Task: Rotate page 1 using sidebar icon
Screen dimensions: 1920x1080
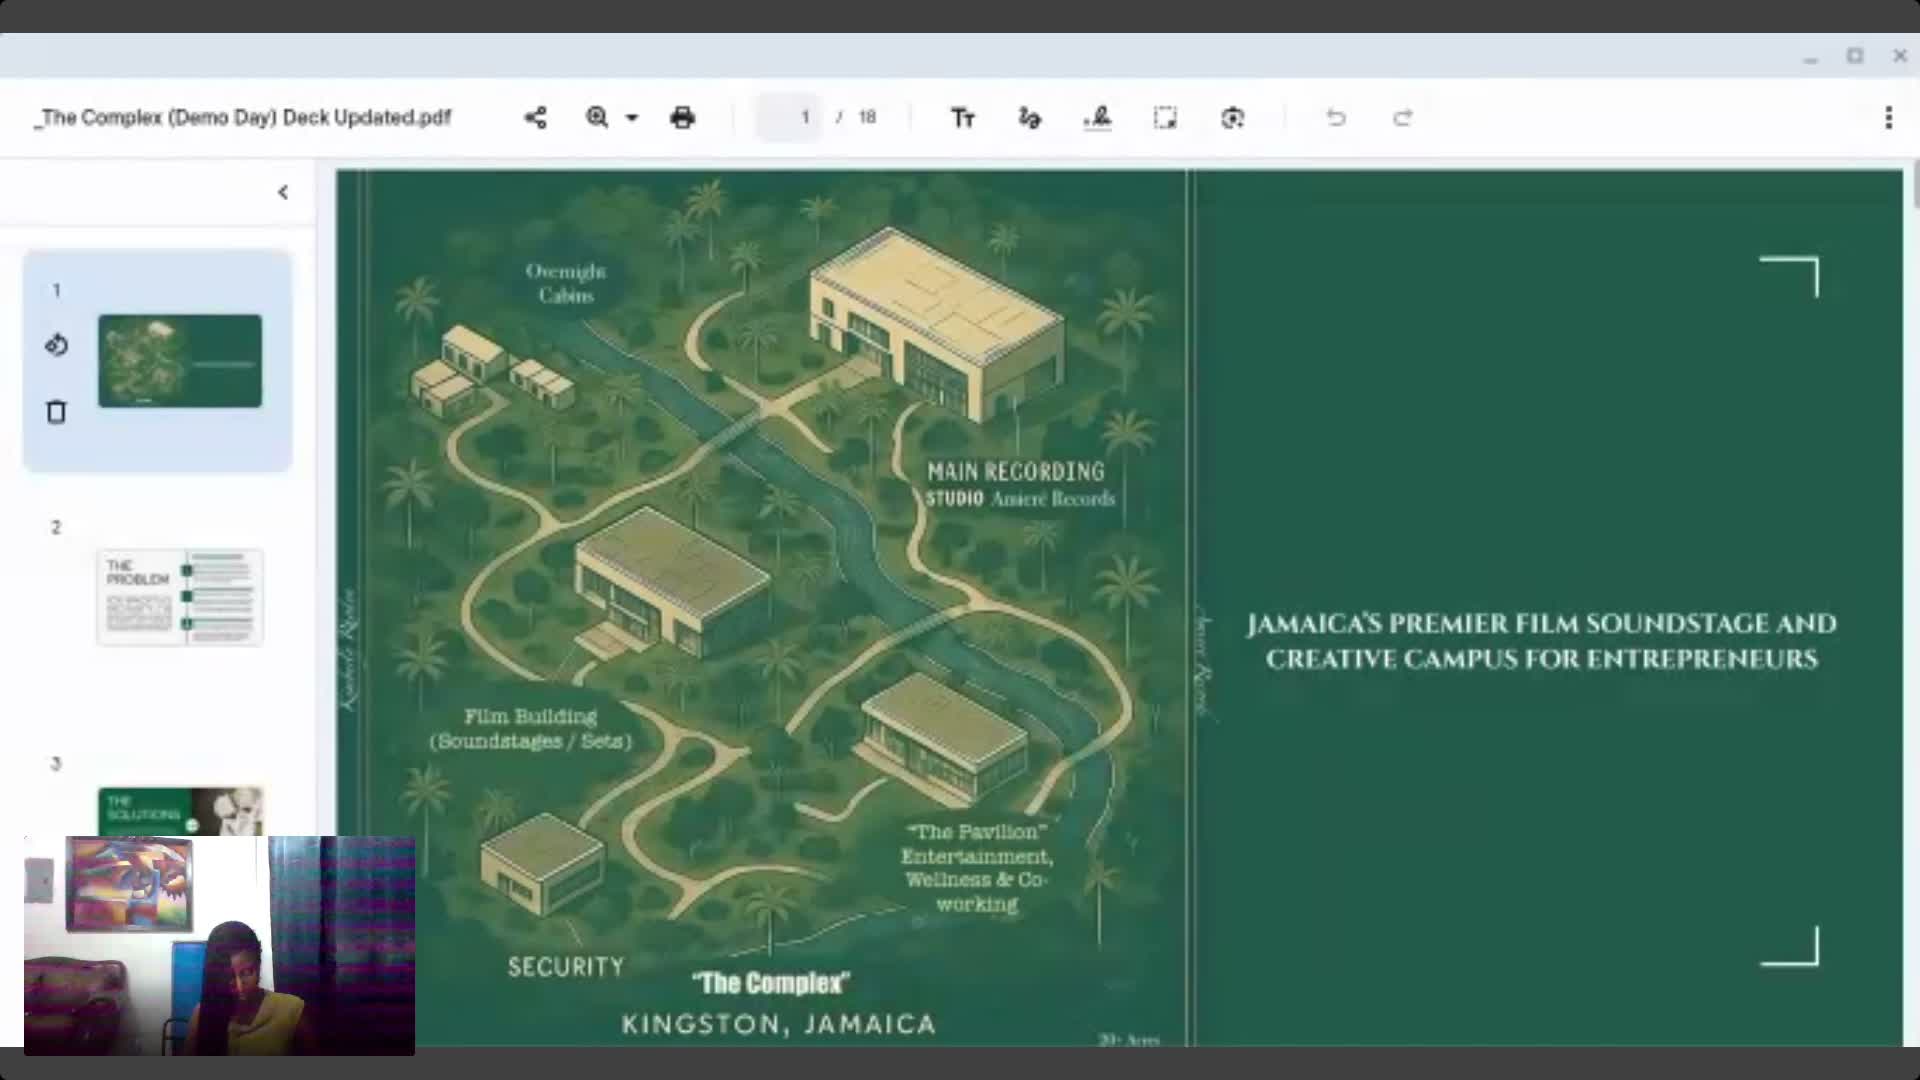Action: (56, 345)
